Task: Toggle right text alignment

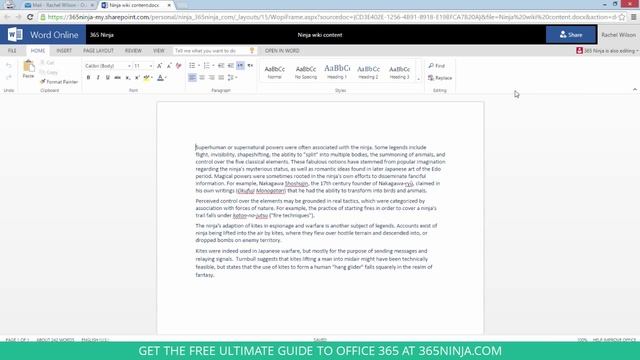Action: [x=211, y=78]
